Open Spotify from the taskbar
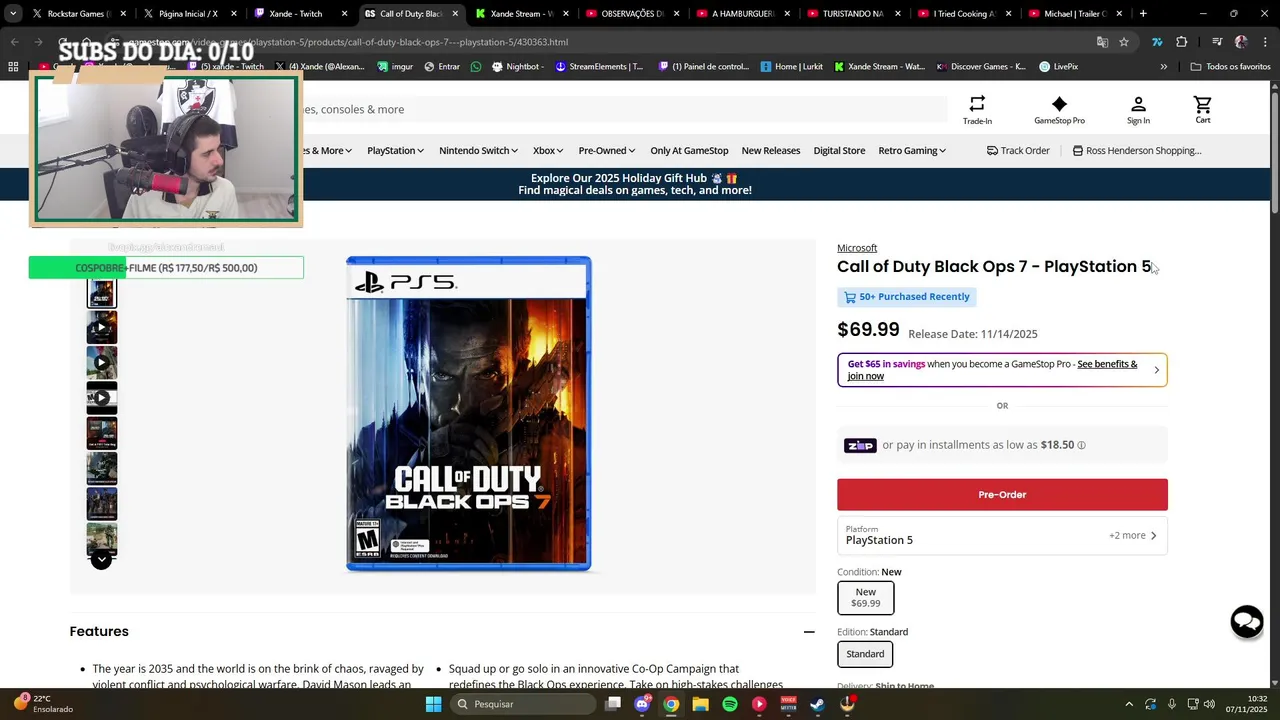 coord(730,704)
